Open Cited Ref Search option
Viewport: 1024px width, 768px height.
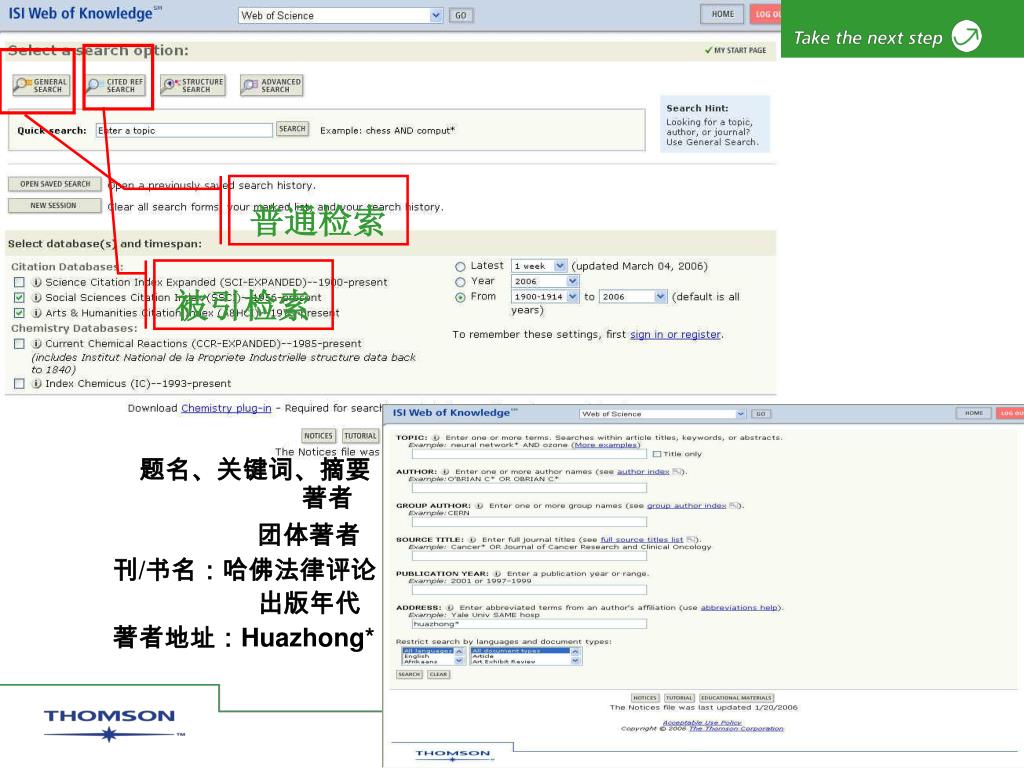pos(115,85)
